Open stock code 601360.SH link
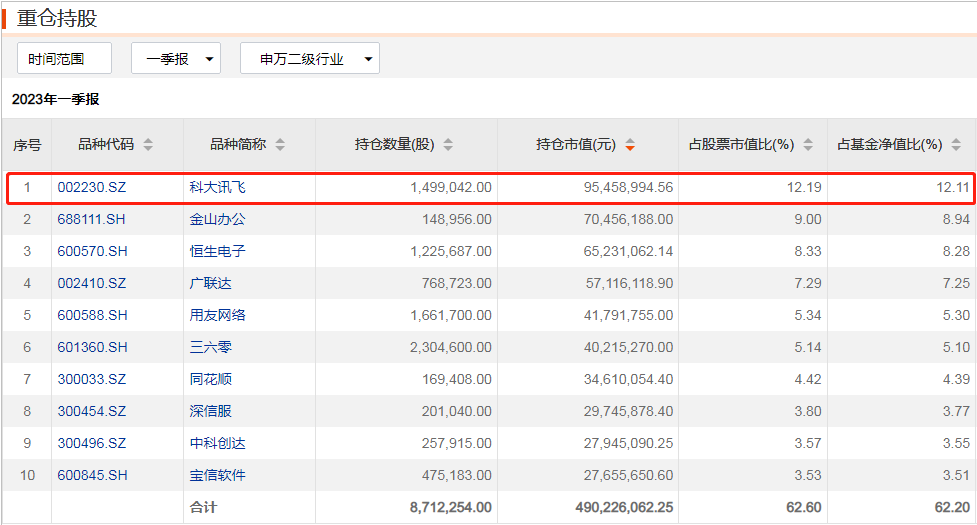The height and width of the screenshot is (525, 977). click(92, 347)
